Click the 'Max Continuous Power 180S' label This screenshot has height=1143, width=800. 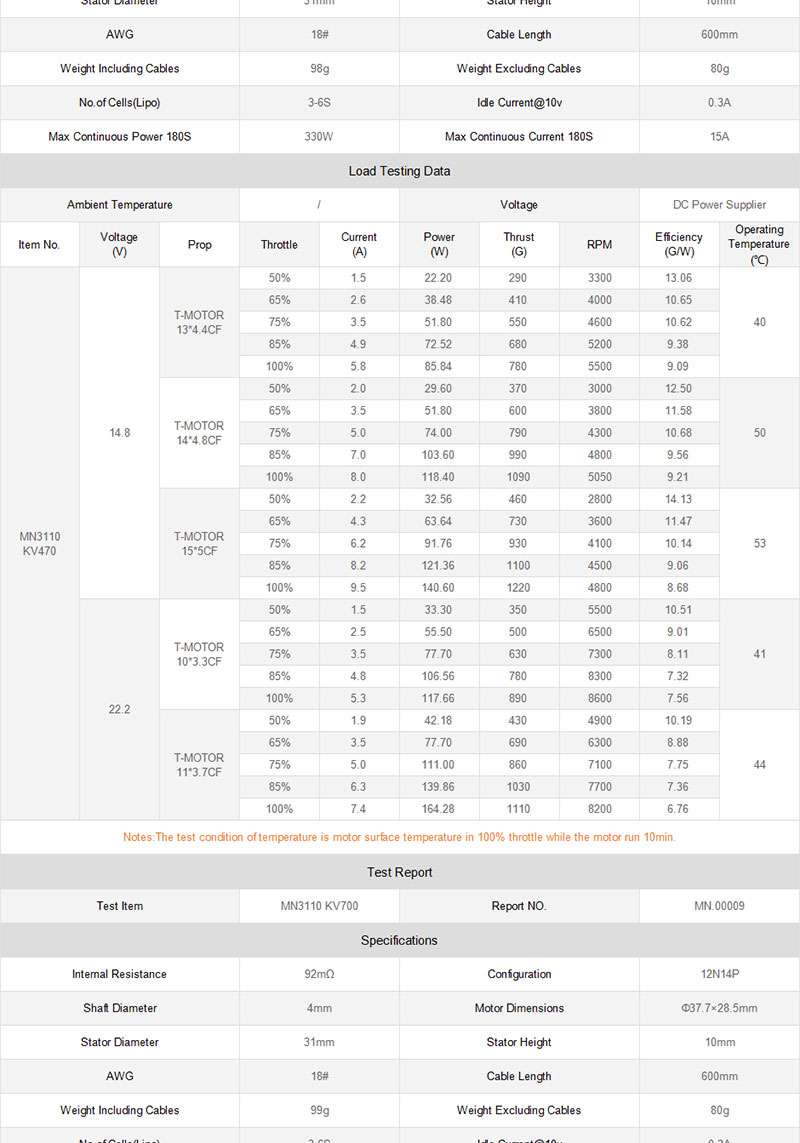click(120, 137)
